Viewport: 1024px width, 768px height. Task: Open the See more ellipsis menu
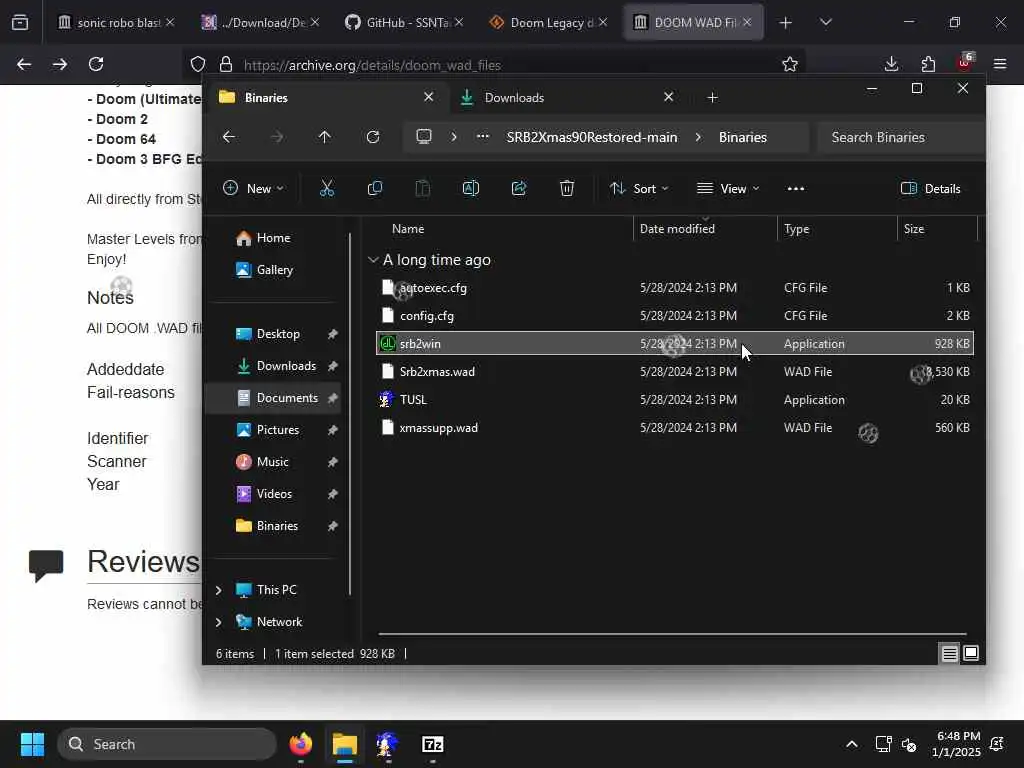(x=795, y=189)
